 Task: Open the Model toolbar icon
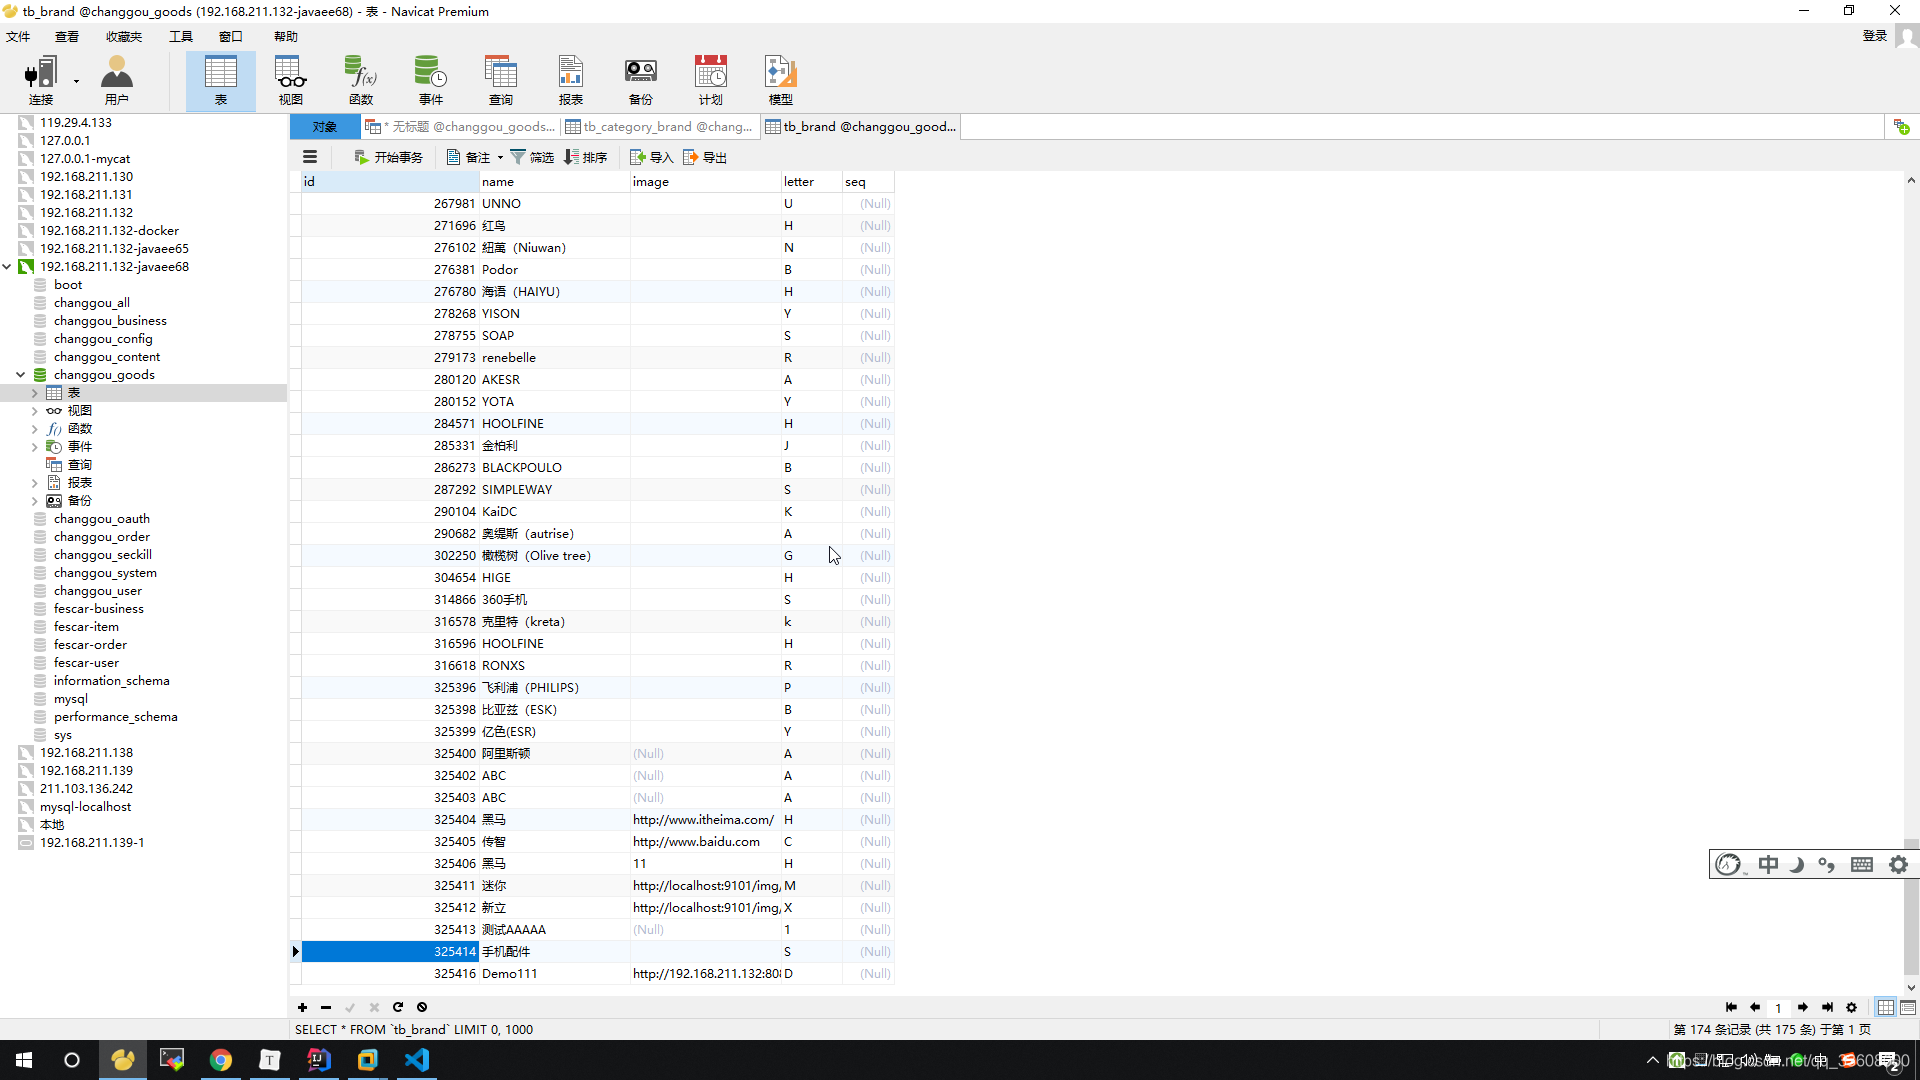click(x=781, y=80)
